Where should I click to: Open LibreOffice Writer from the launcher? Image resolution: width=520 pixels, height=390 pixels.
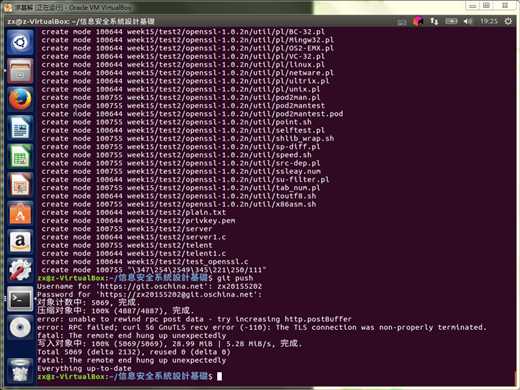tap(20, 128)
